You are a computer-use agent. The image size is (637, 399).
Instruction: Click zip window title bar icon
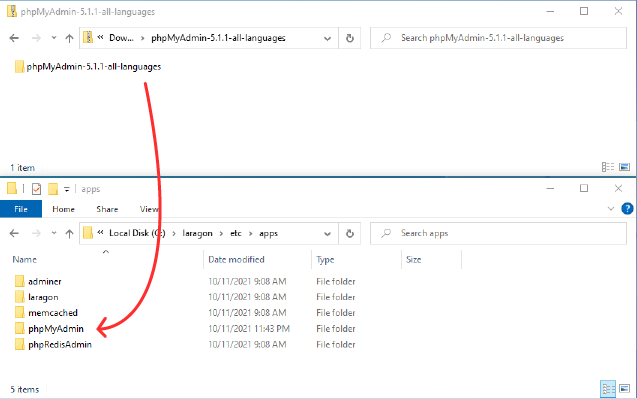12,11
